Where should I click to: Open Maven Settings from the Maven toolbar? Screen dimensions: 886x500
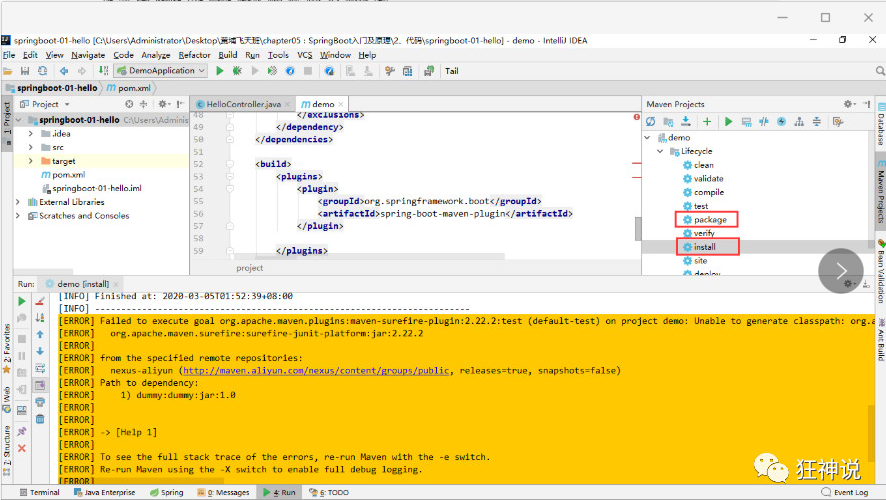(838, 121)
